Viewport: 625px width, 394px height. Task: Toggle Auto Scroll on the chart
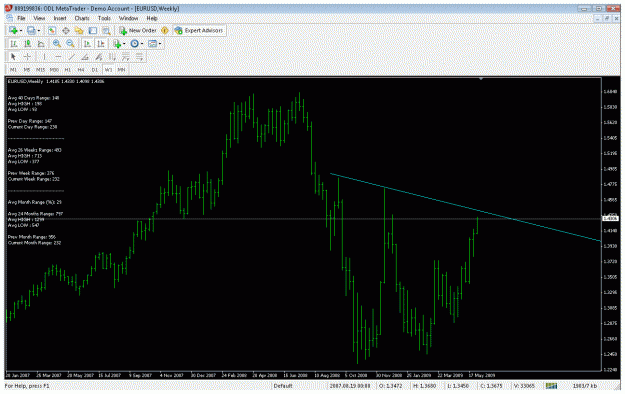87,44
